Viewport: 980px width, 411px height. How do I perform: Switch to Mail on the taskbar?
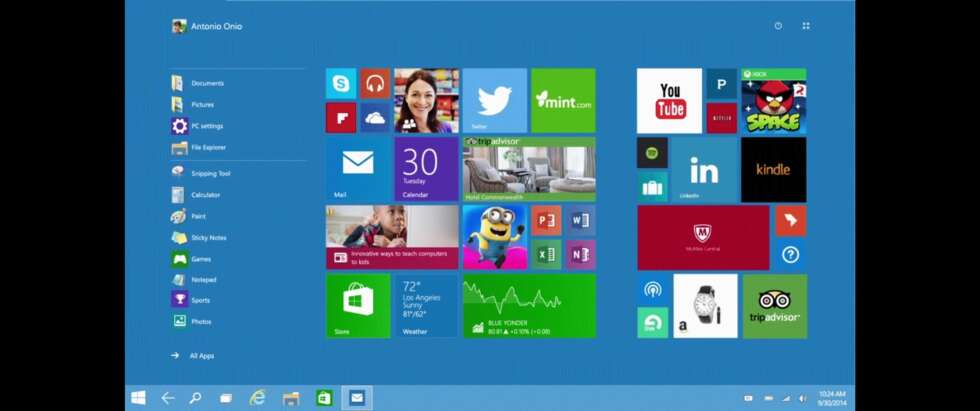pos(357,398)
